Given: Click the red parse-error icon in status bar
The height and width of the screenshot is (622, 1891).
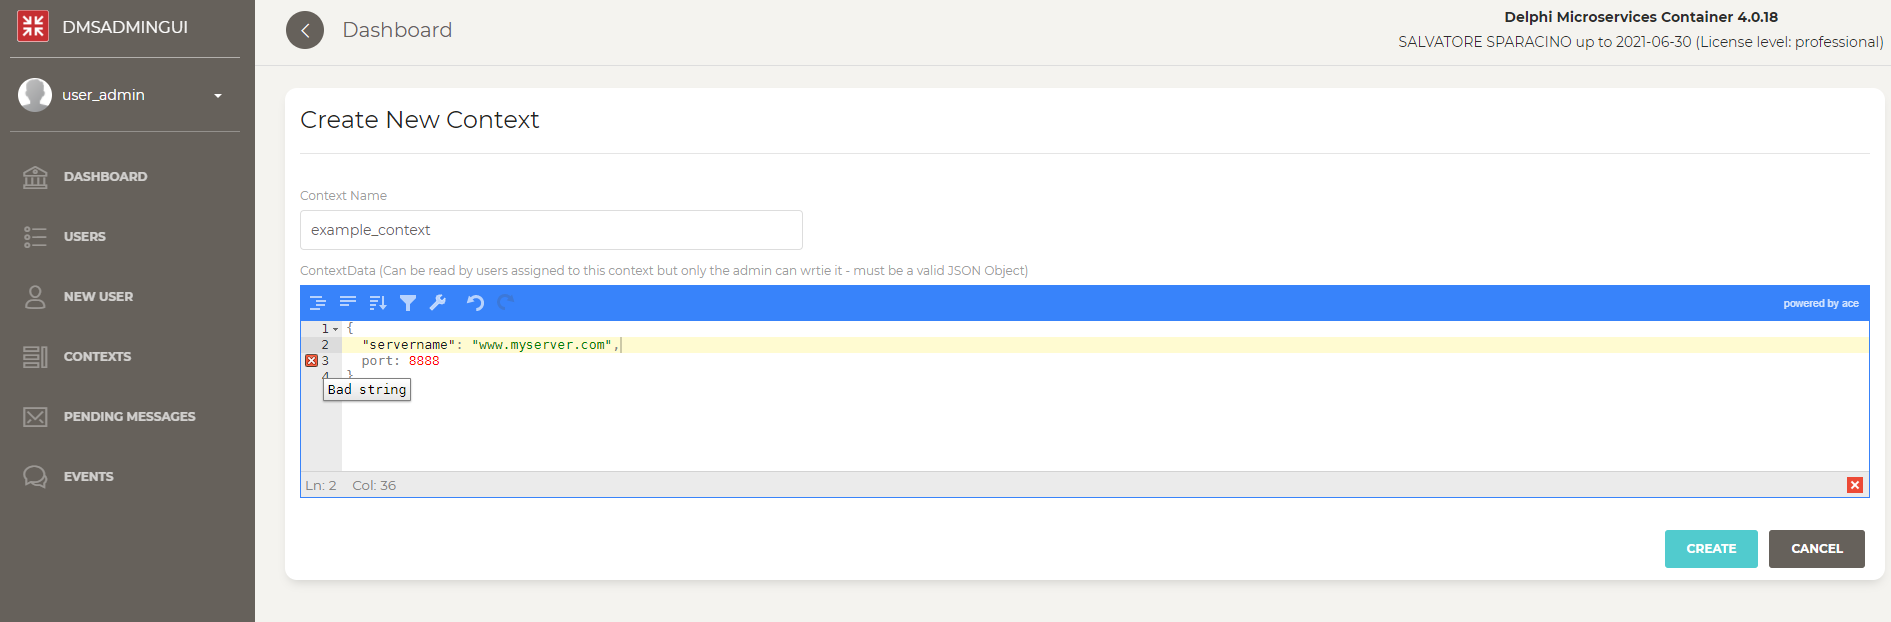Looking at the screenshot, I should (x=1855, y=485).
